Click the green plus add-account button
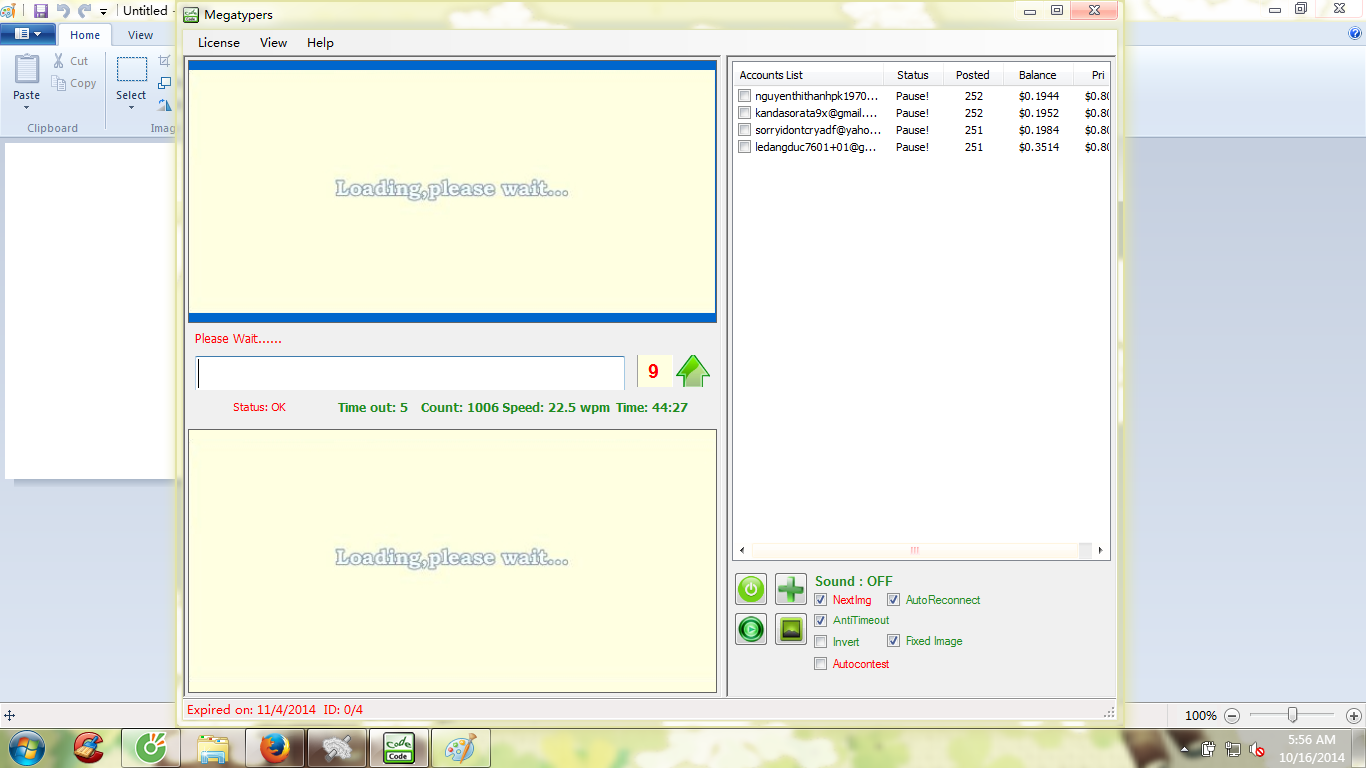This screenshot has width=1366, height=768. pos(791,589)
